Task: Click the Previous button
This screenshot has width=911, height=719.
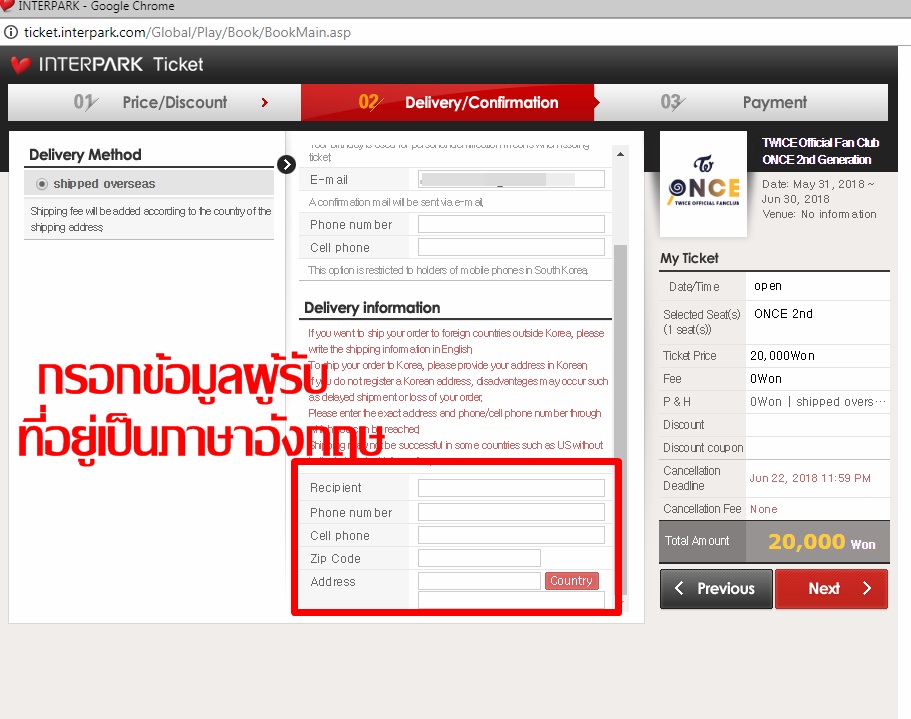Action: click(716, 589)
